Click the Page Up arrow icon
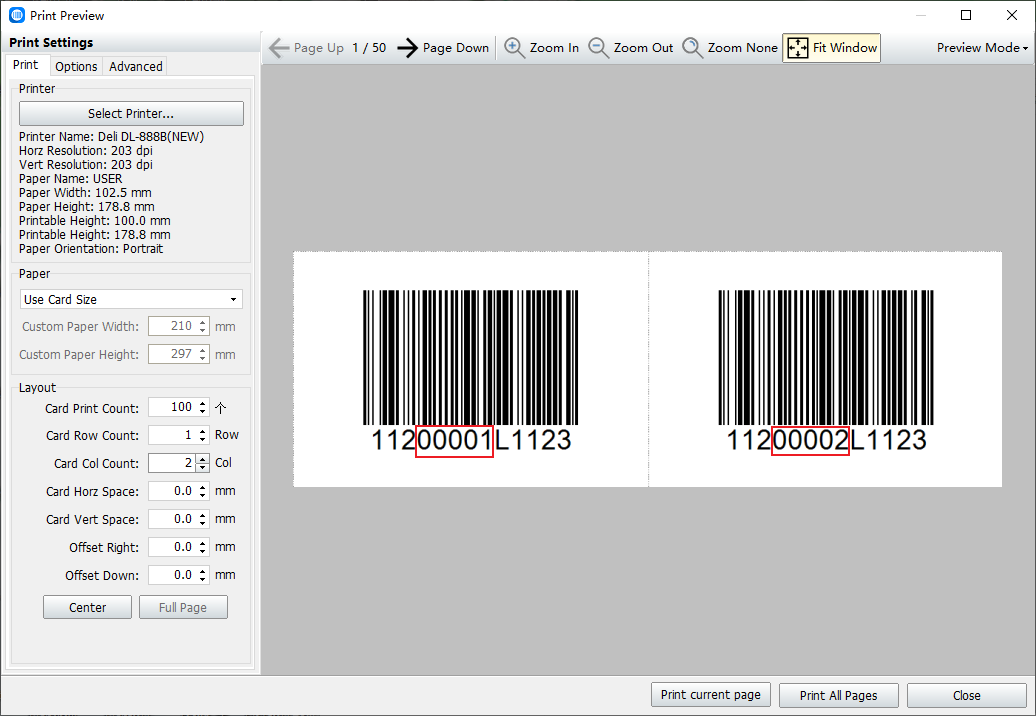The height and width of the screenshot is (716, 1036). tap(279, 48)
